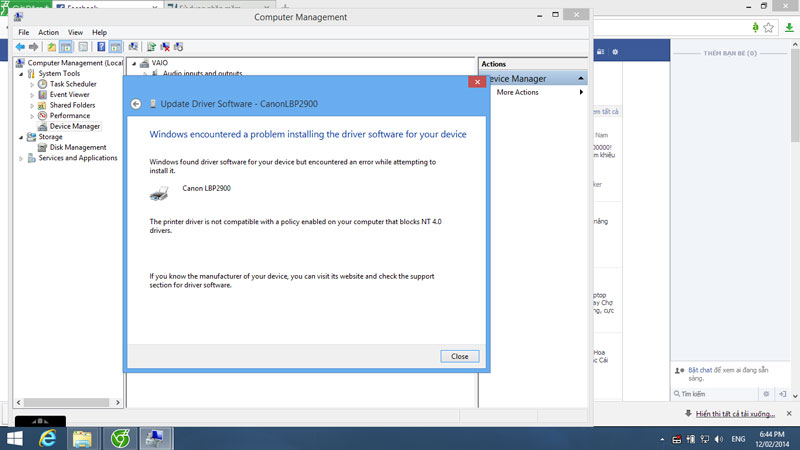Click the Computer Management taskbar button

point(155,438)
